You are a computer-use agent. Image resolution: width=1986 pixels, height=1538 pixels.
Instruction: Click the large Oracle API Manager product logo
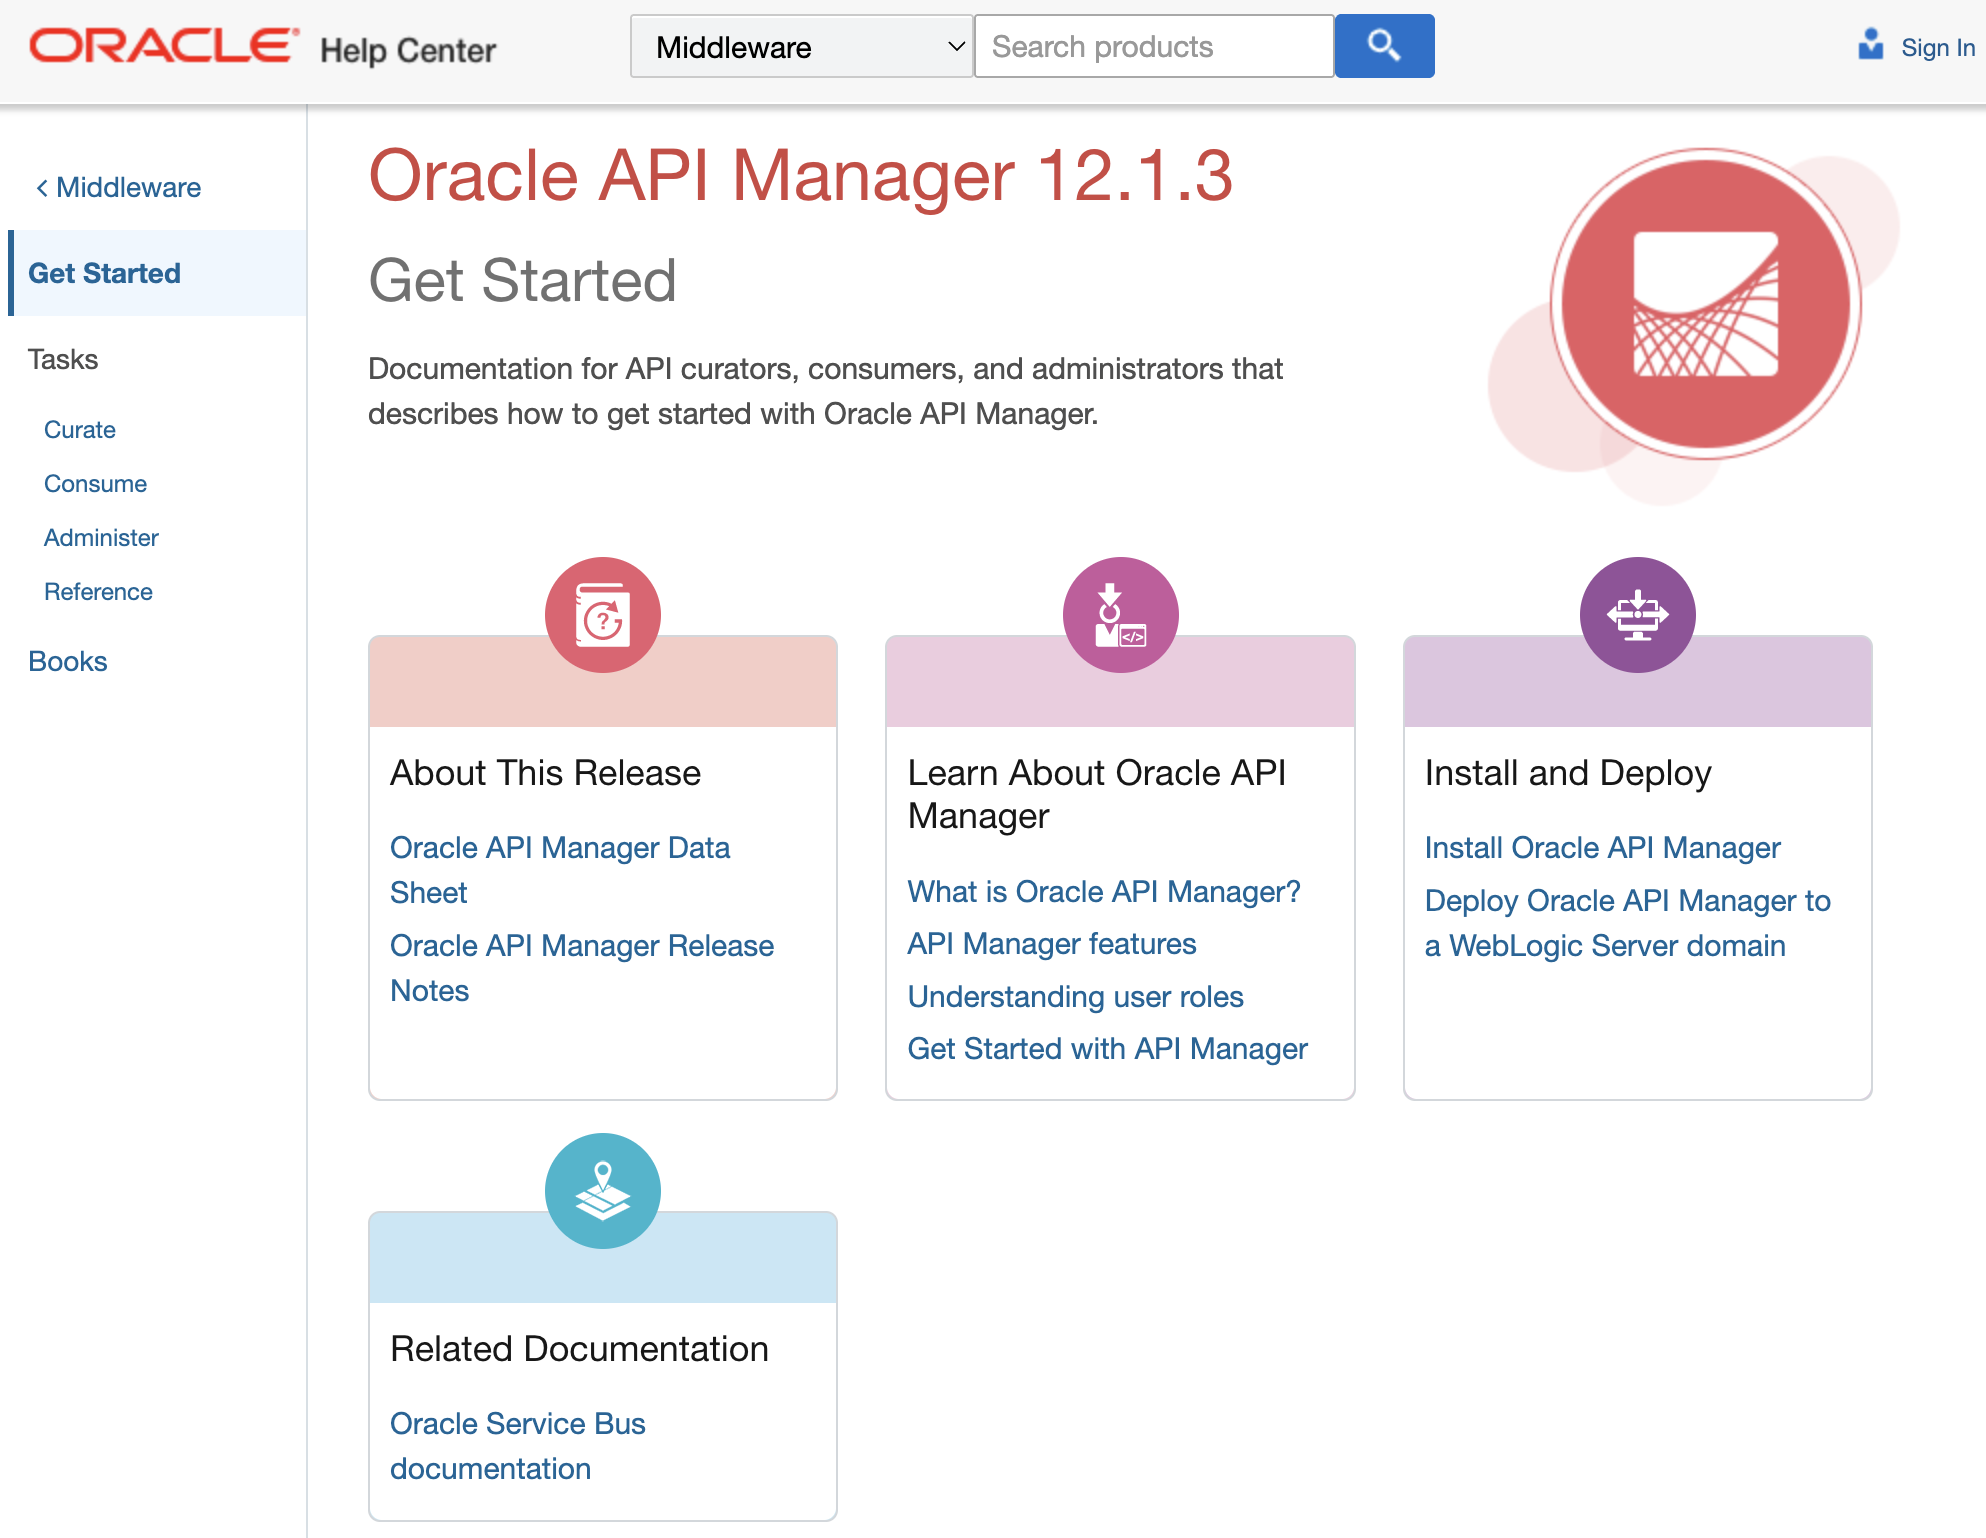coord(1705,304)
